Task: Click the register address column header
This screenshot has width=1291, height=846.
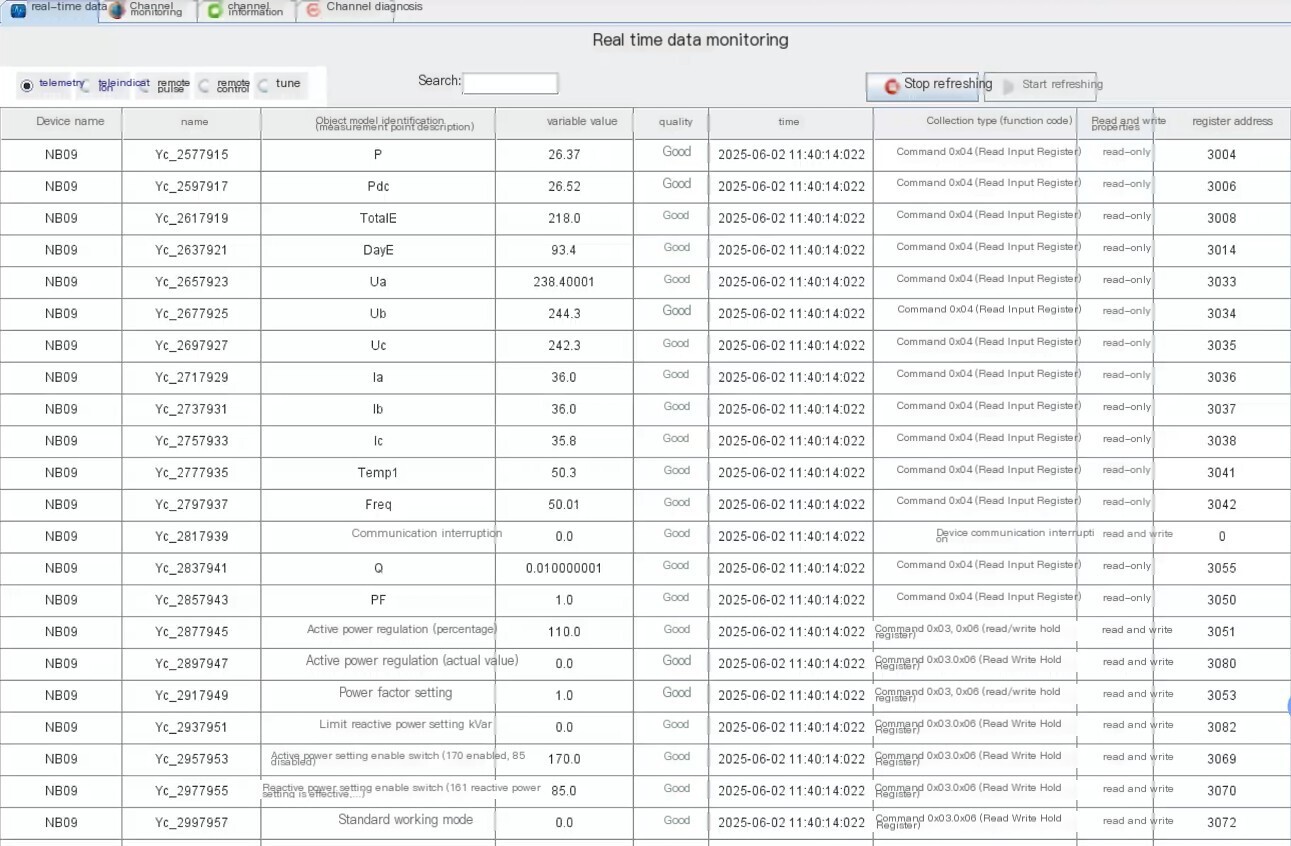Action: [x=1222, y=122]
